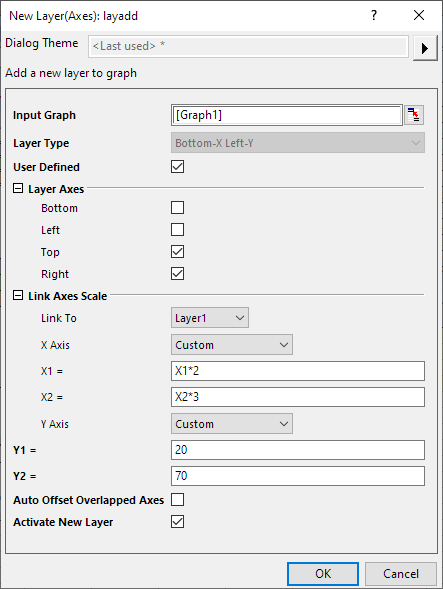Collapse the Layer Axes section
The height and width of the screenshot is (589, 443).
18,188
